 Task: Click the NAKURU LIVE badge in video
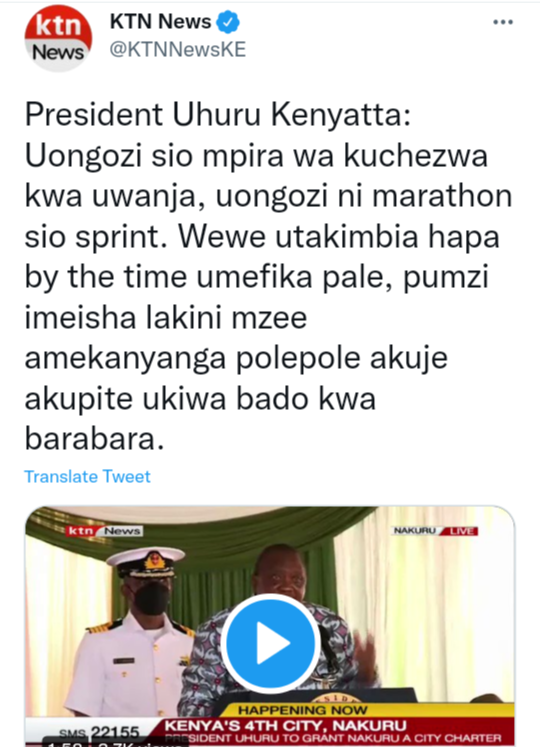[435, 531]
